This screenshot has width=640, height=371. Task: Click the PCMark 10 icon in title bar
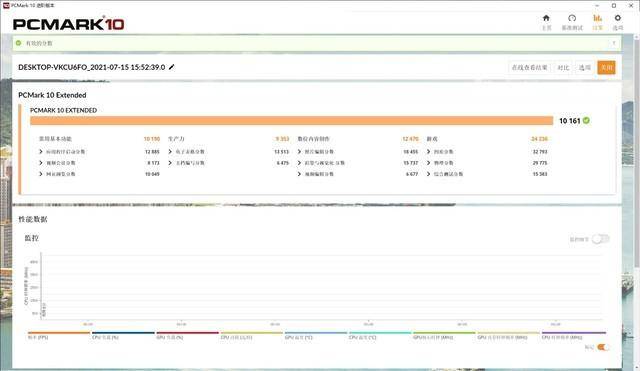click(x=6, y=5)
